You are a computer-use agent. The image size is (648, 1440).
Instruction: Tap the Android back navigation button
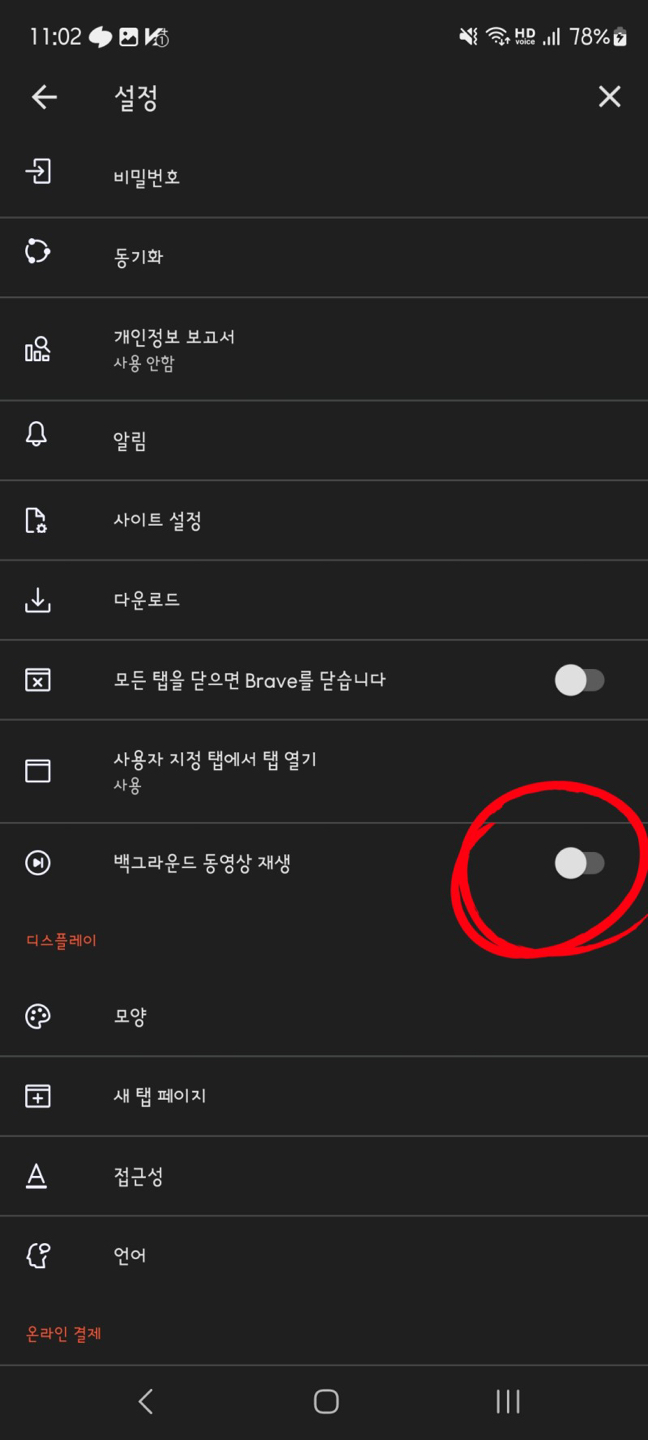[146, 1401]
